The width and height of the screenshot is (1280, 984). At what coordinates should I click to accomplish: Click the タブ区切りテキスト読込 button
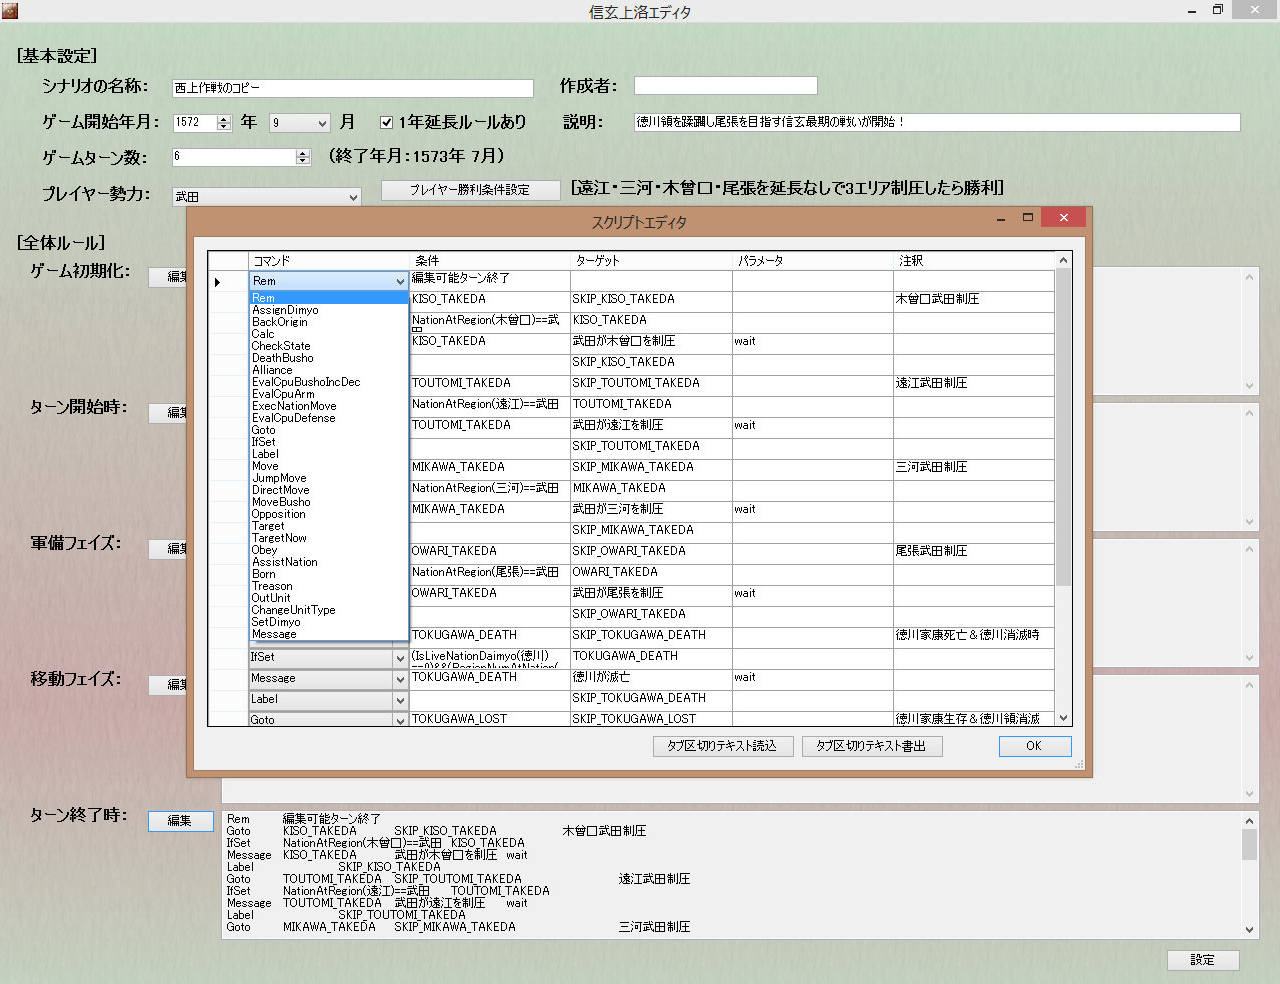[721, 746]
